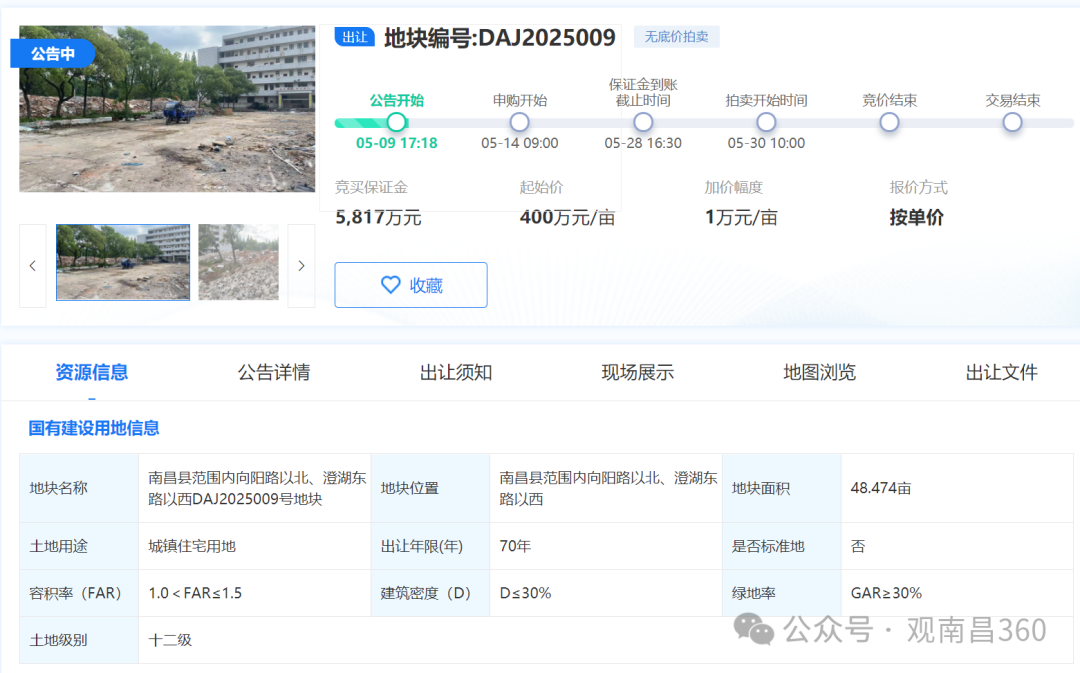Click the date 05-28 16:30
This screenshot has height=673, width=1080.
[643, 143]
